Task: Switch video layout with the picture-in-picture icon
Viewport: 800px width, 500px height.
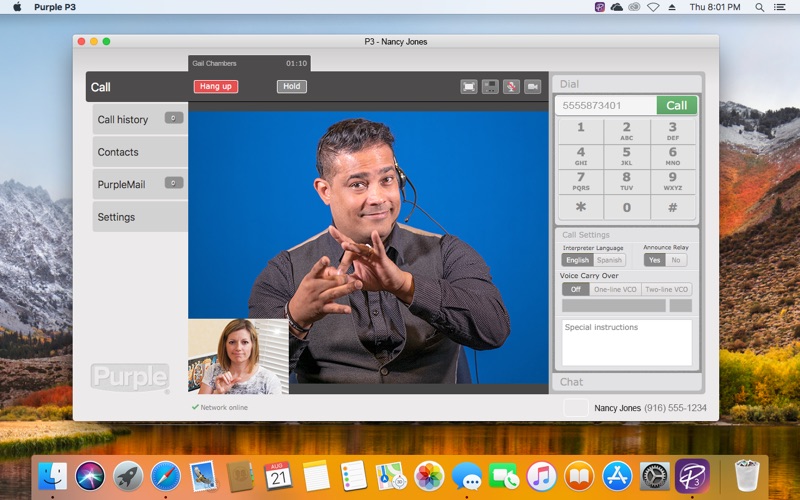Action: [490, 87]
